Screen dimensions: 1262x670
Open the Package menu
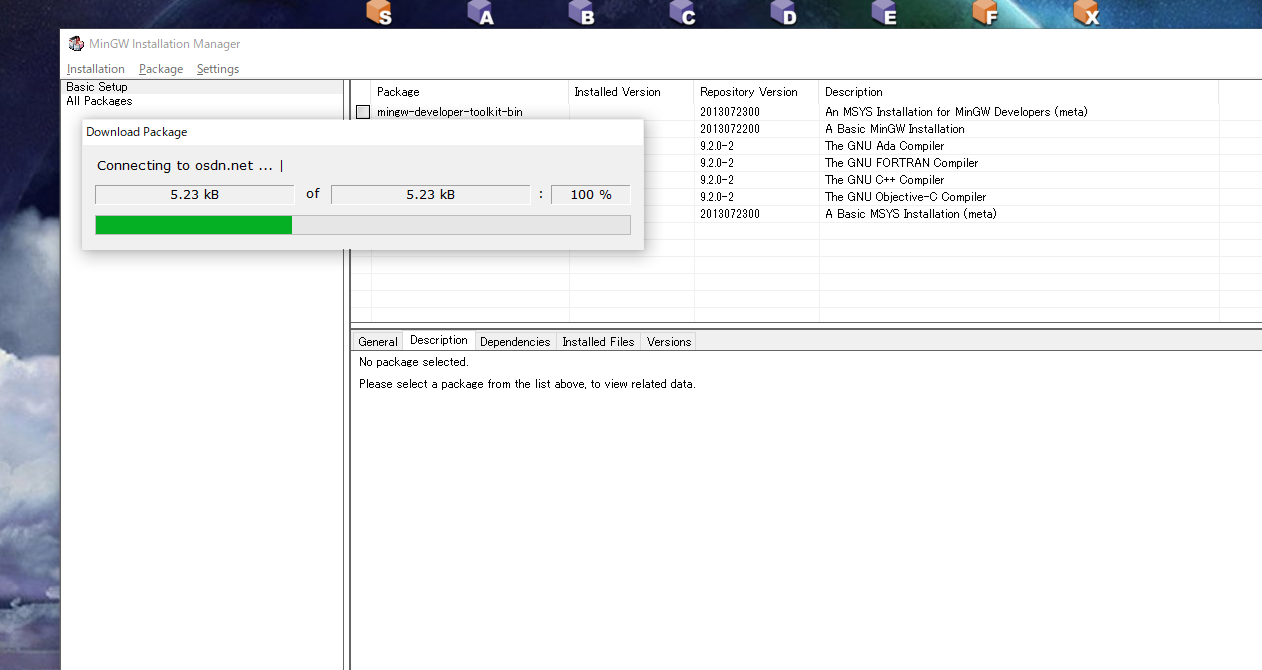pyautogui.click(x=161, y=69)
